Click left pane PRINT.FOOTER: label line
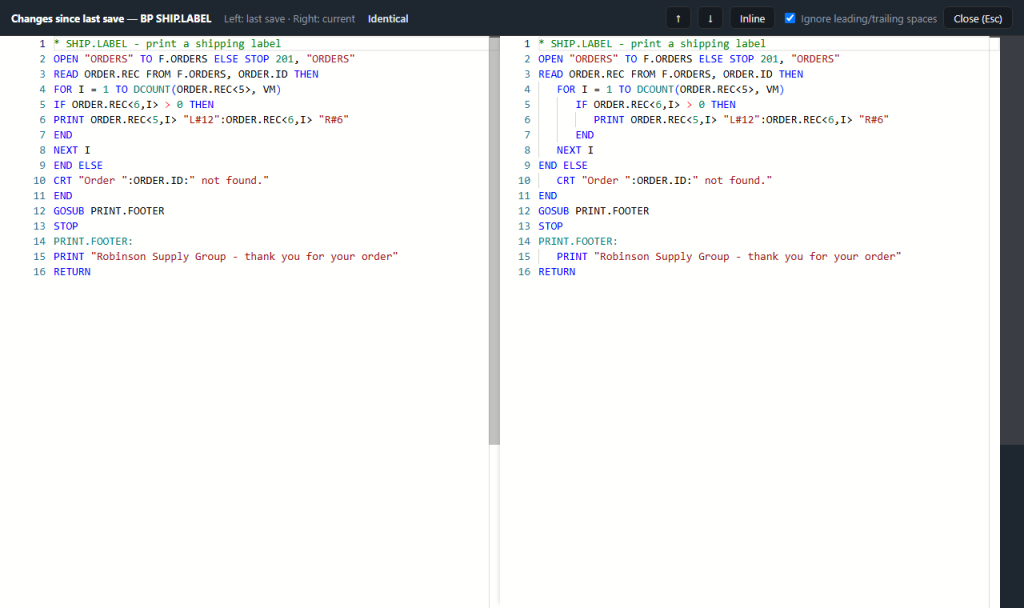 (93, 241)
